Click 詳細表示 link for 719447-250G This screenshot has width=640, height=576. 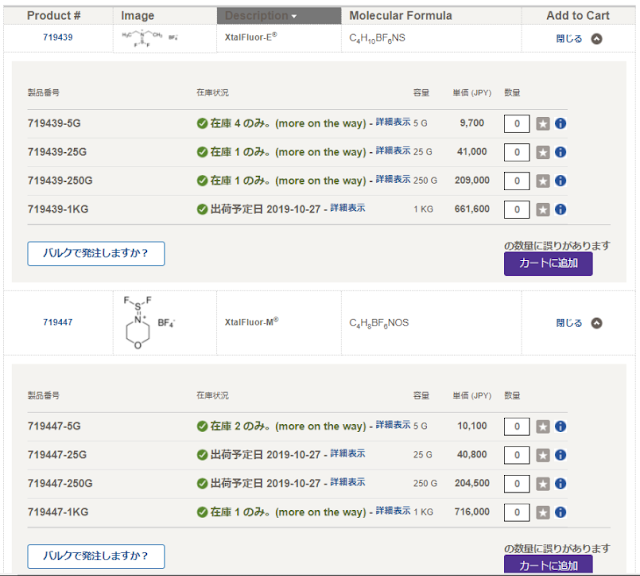point(348,482)
